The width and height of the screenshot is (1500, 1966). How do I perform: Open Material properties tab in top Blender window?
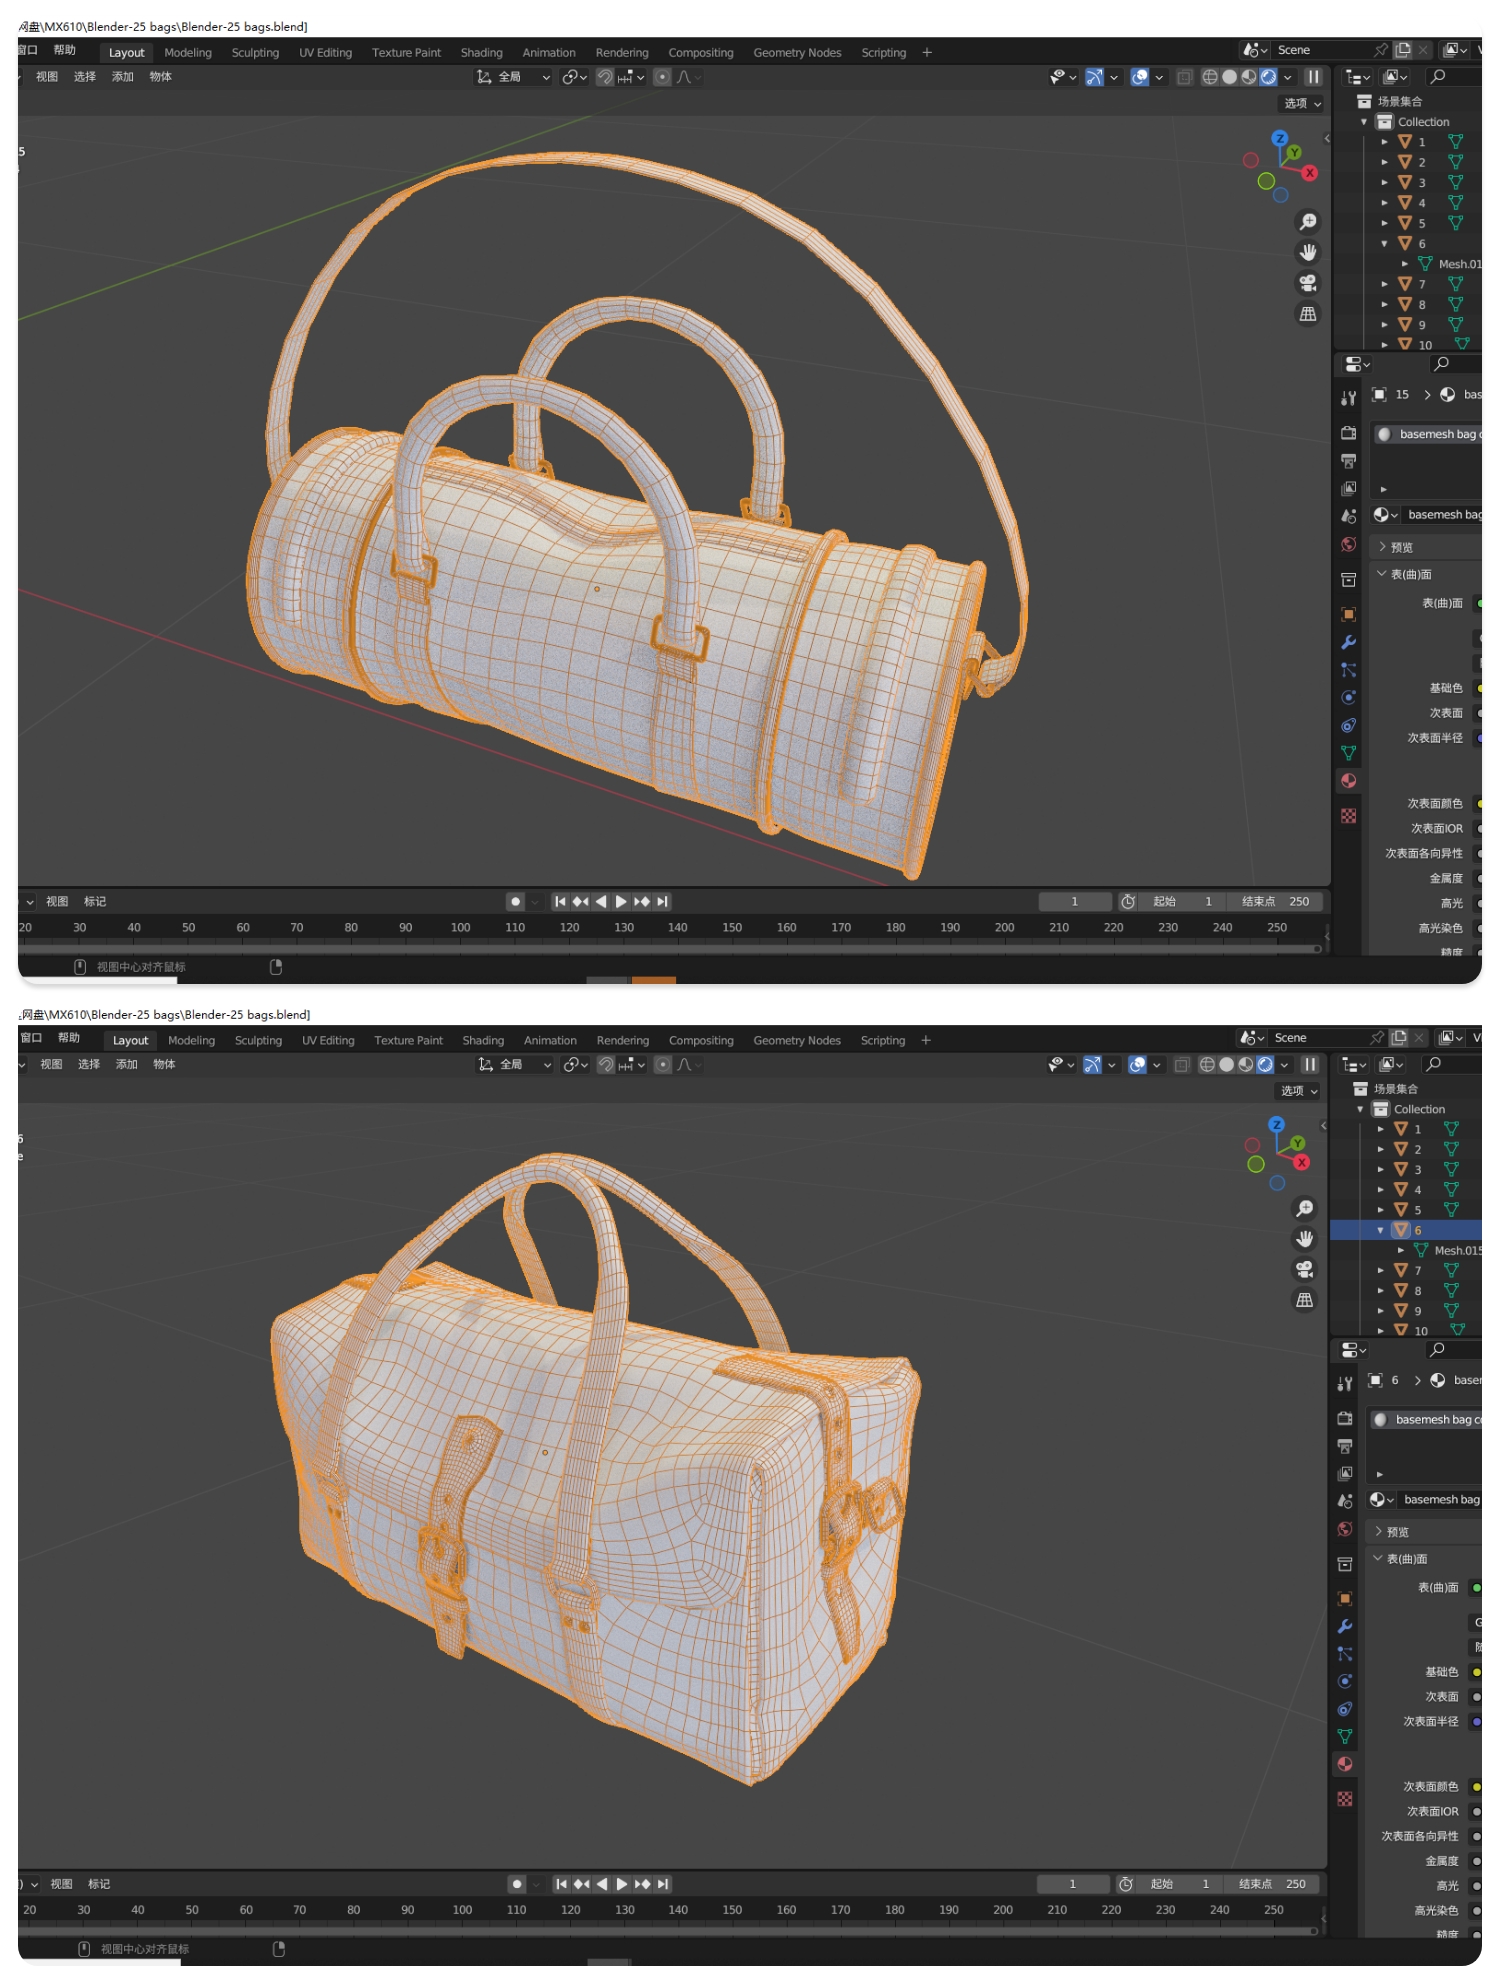1348,781
